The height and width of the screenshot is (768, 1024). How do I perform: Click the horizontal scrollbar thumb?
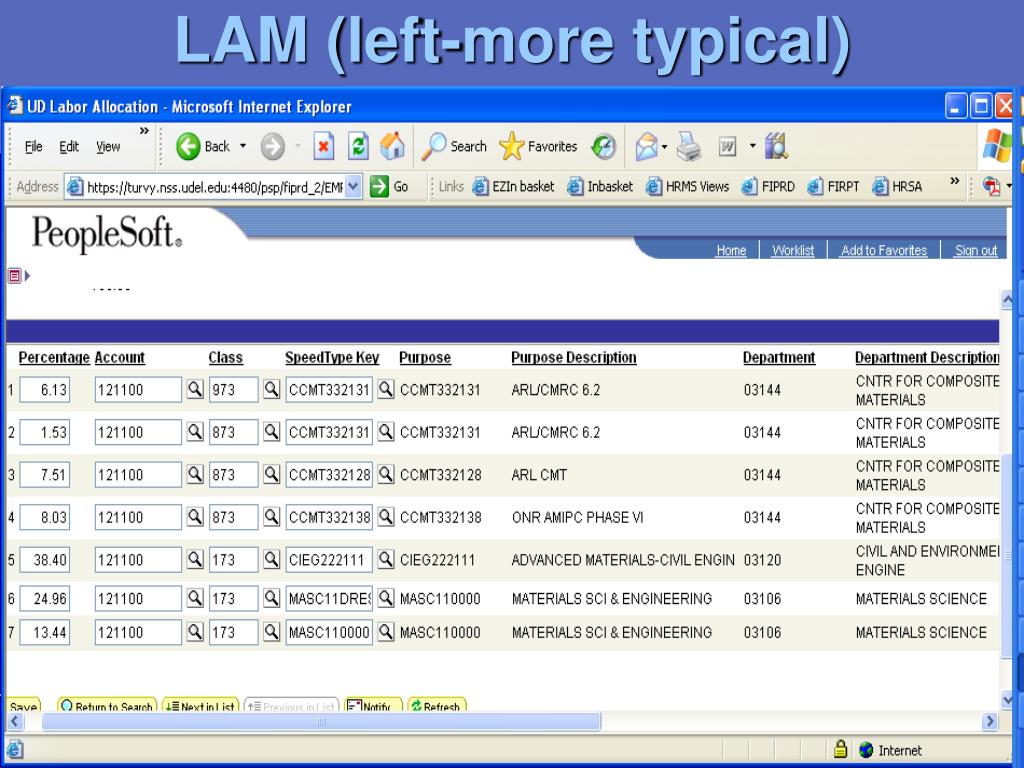pyautogui.click(x=320, y=721)
